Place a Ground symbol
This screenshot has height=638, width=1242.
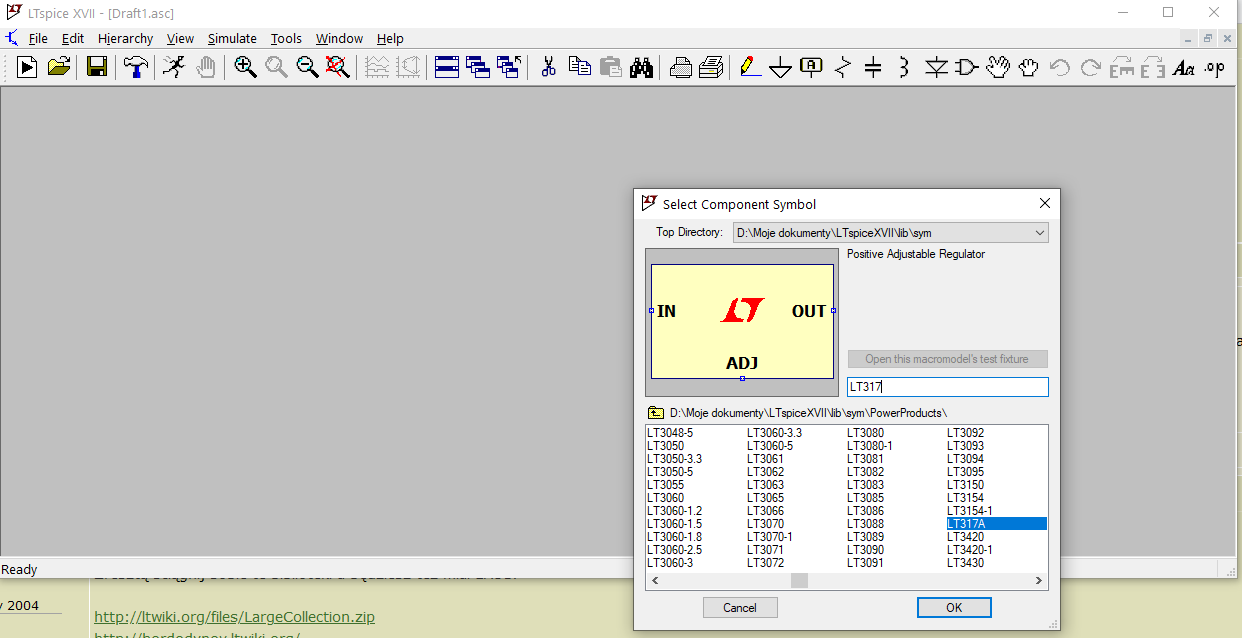point(781,67)
